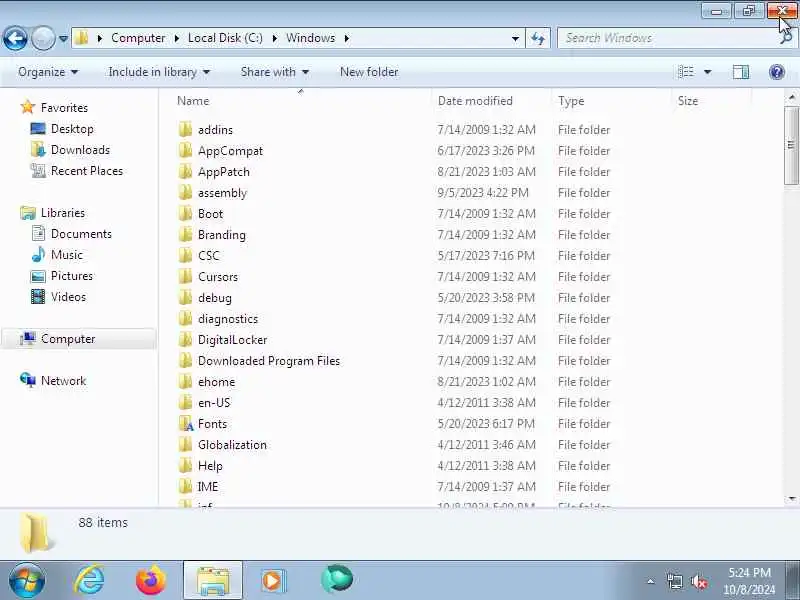Select the AppPatch folder icon
Viewport: 800px width, 600px height.
(x=186, y=171)
